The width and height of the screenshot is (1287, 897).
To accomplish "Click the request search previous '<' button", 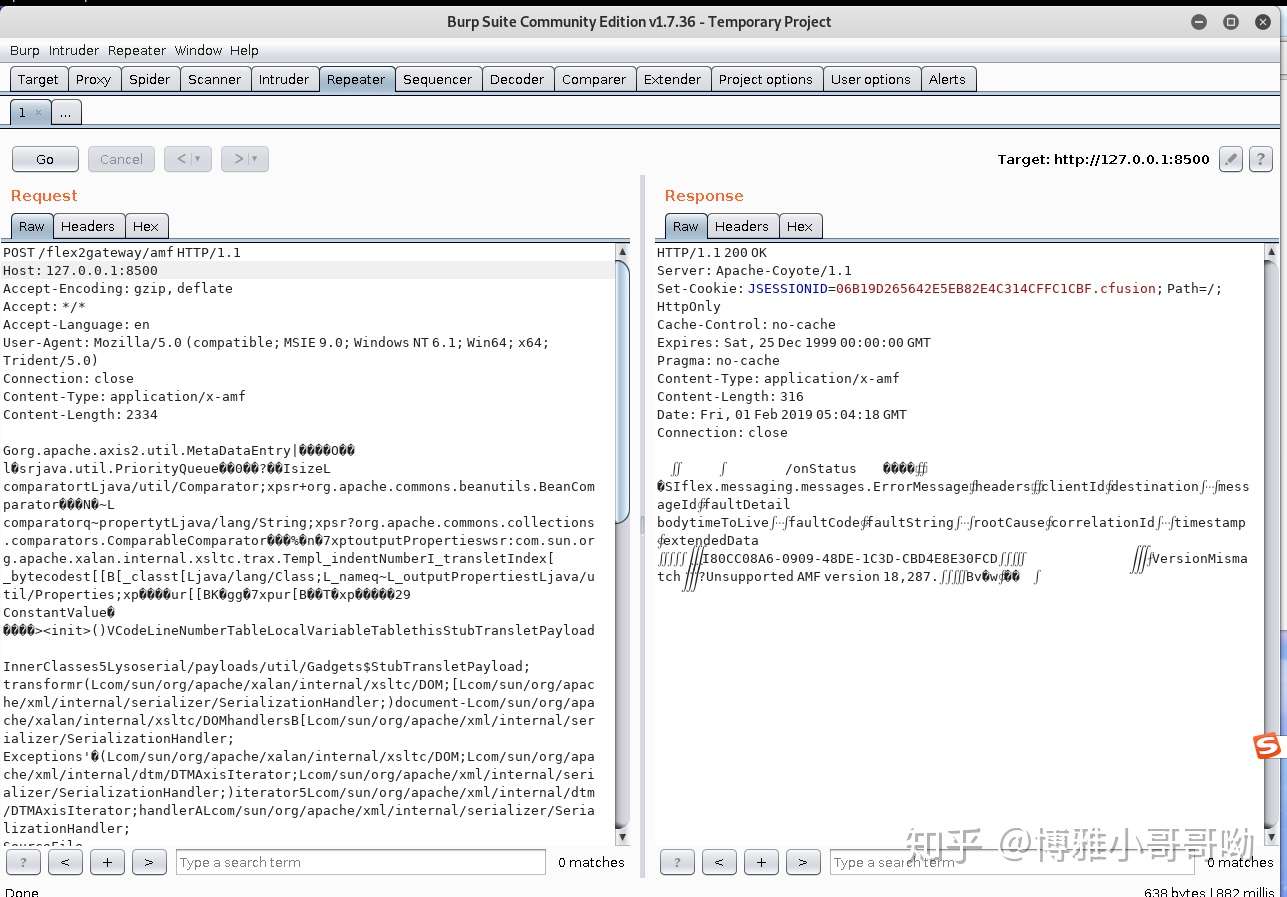I will pos(65,862).
